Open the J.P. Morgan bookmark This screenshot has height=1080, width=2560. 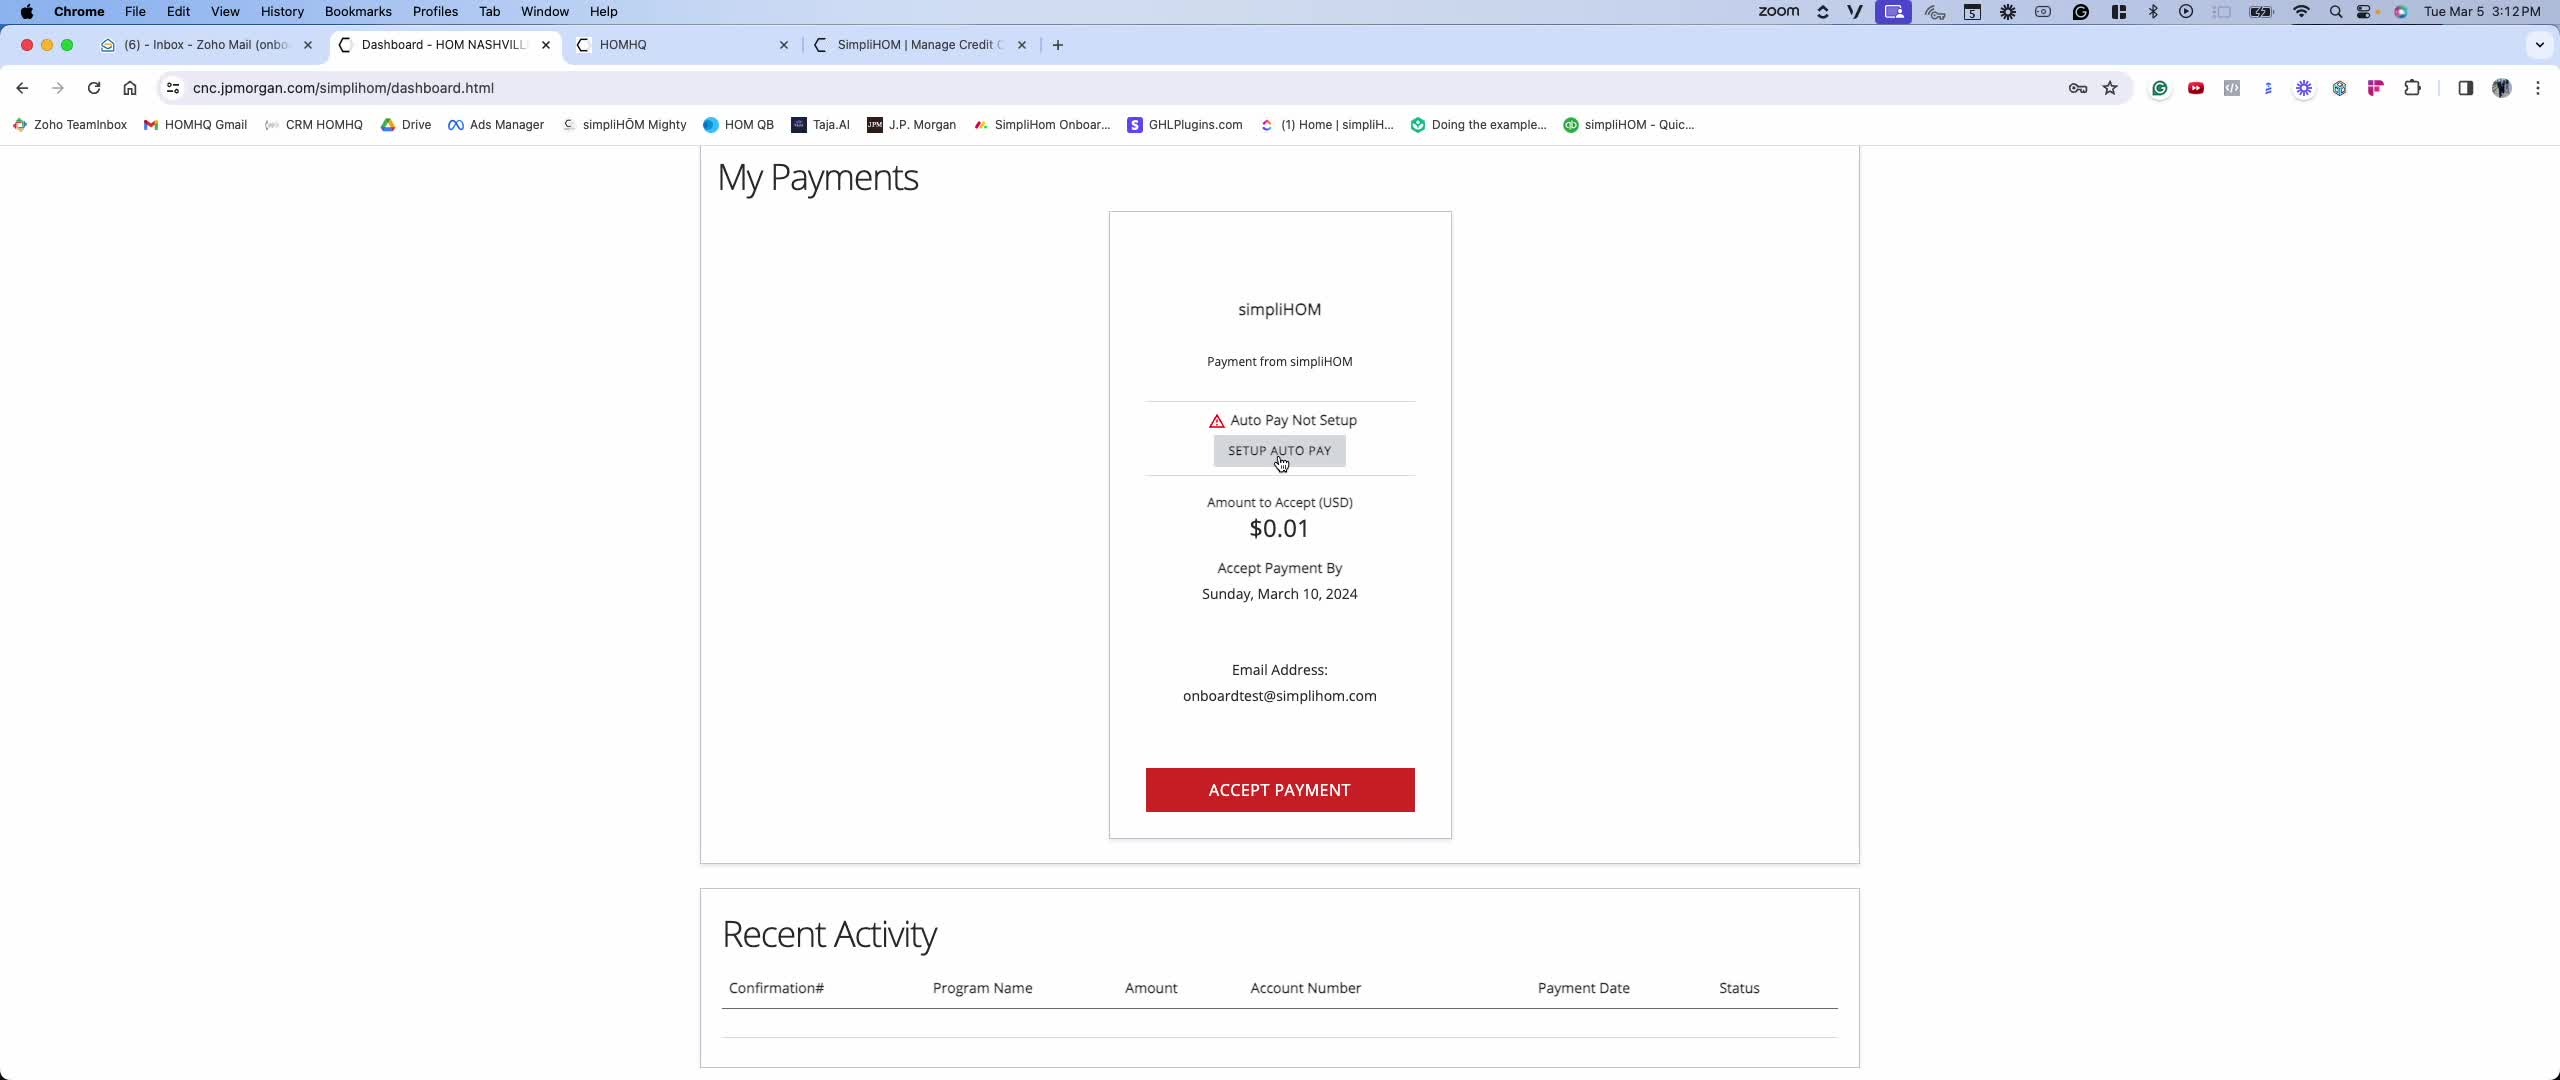pos(911,125)
